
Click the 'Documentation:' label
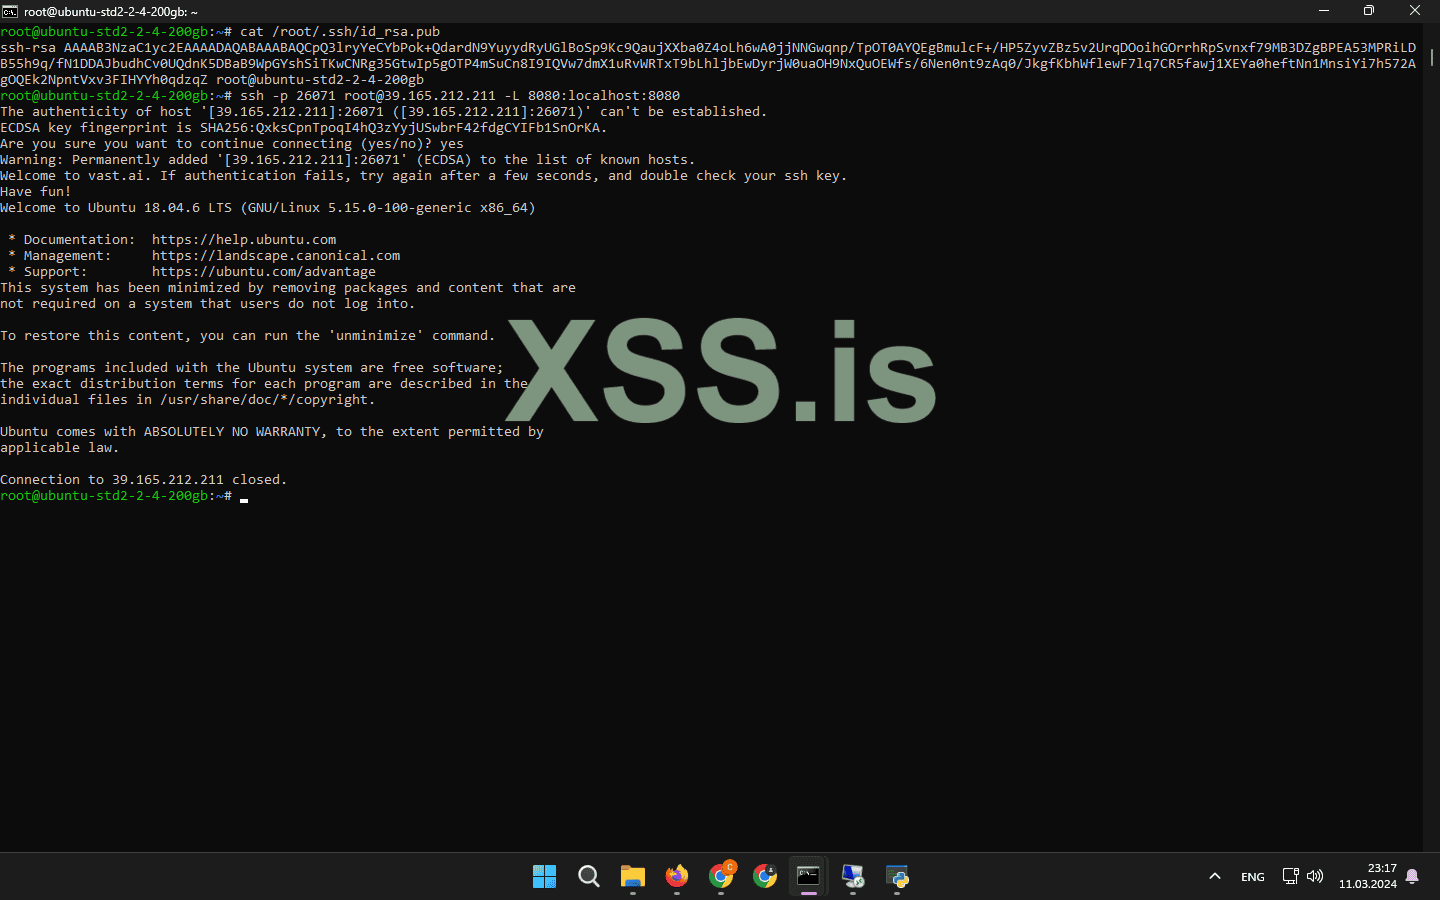tap(79, 239)
